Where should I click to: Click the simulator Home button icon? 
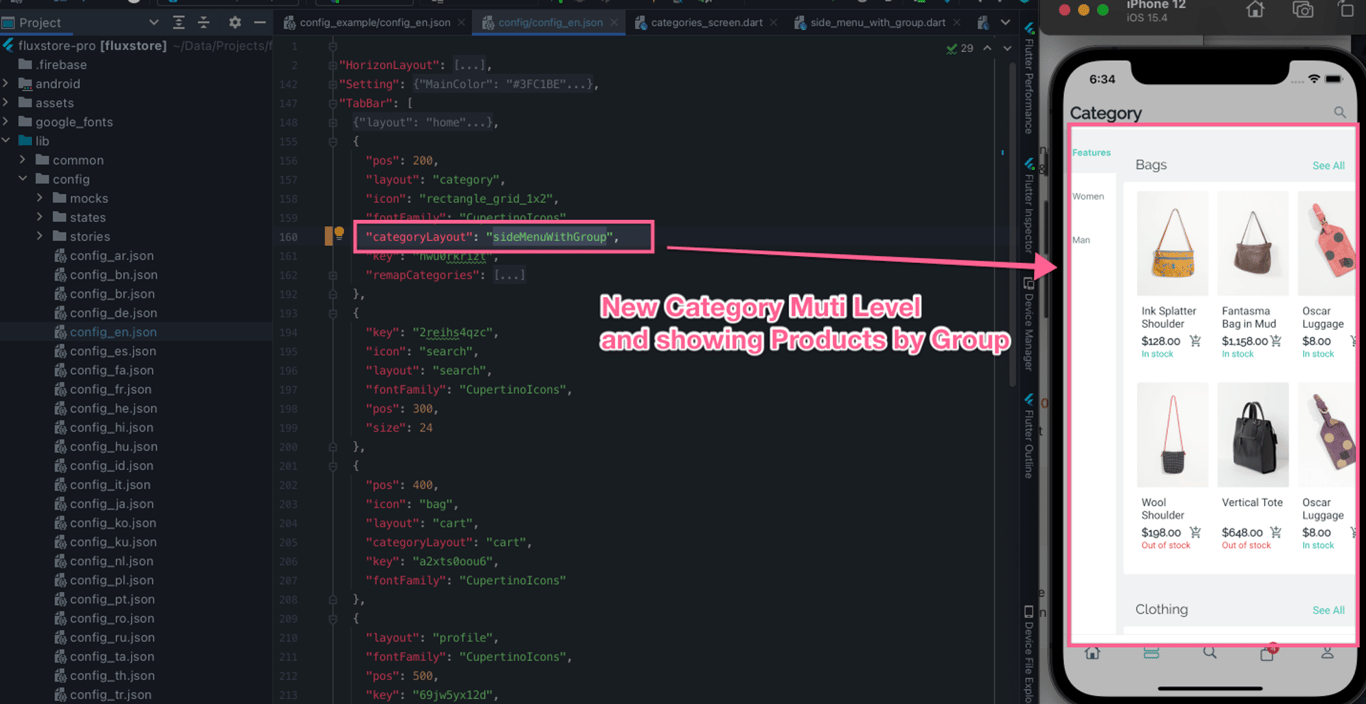click(x=1255, y=10)
